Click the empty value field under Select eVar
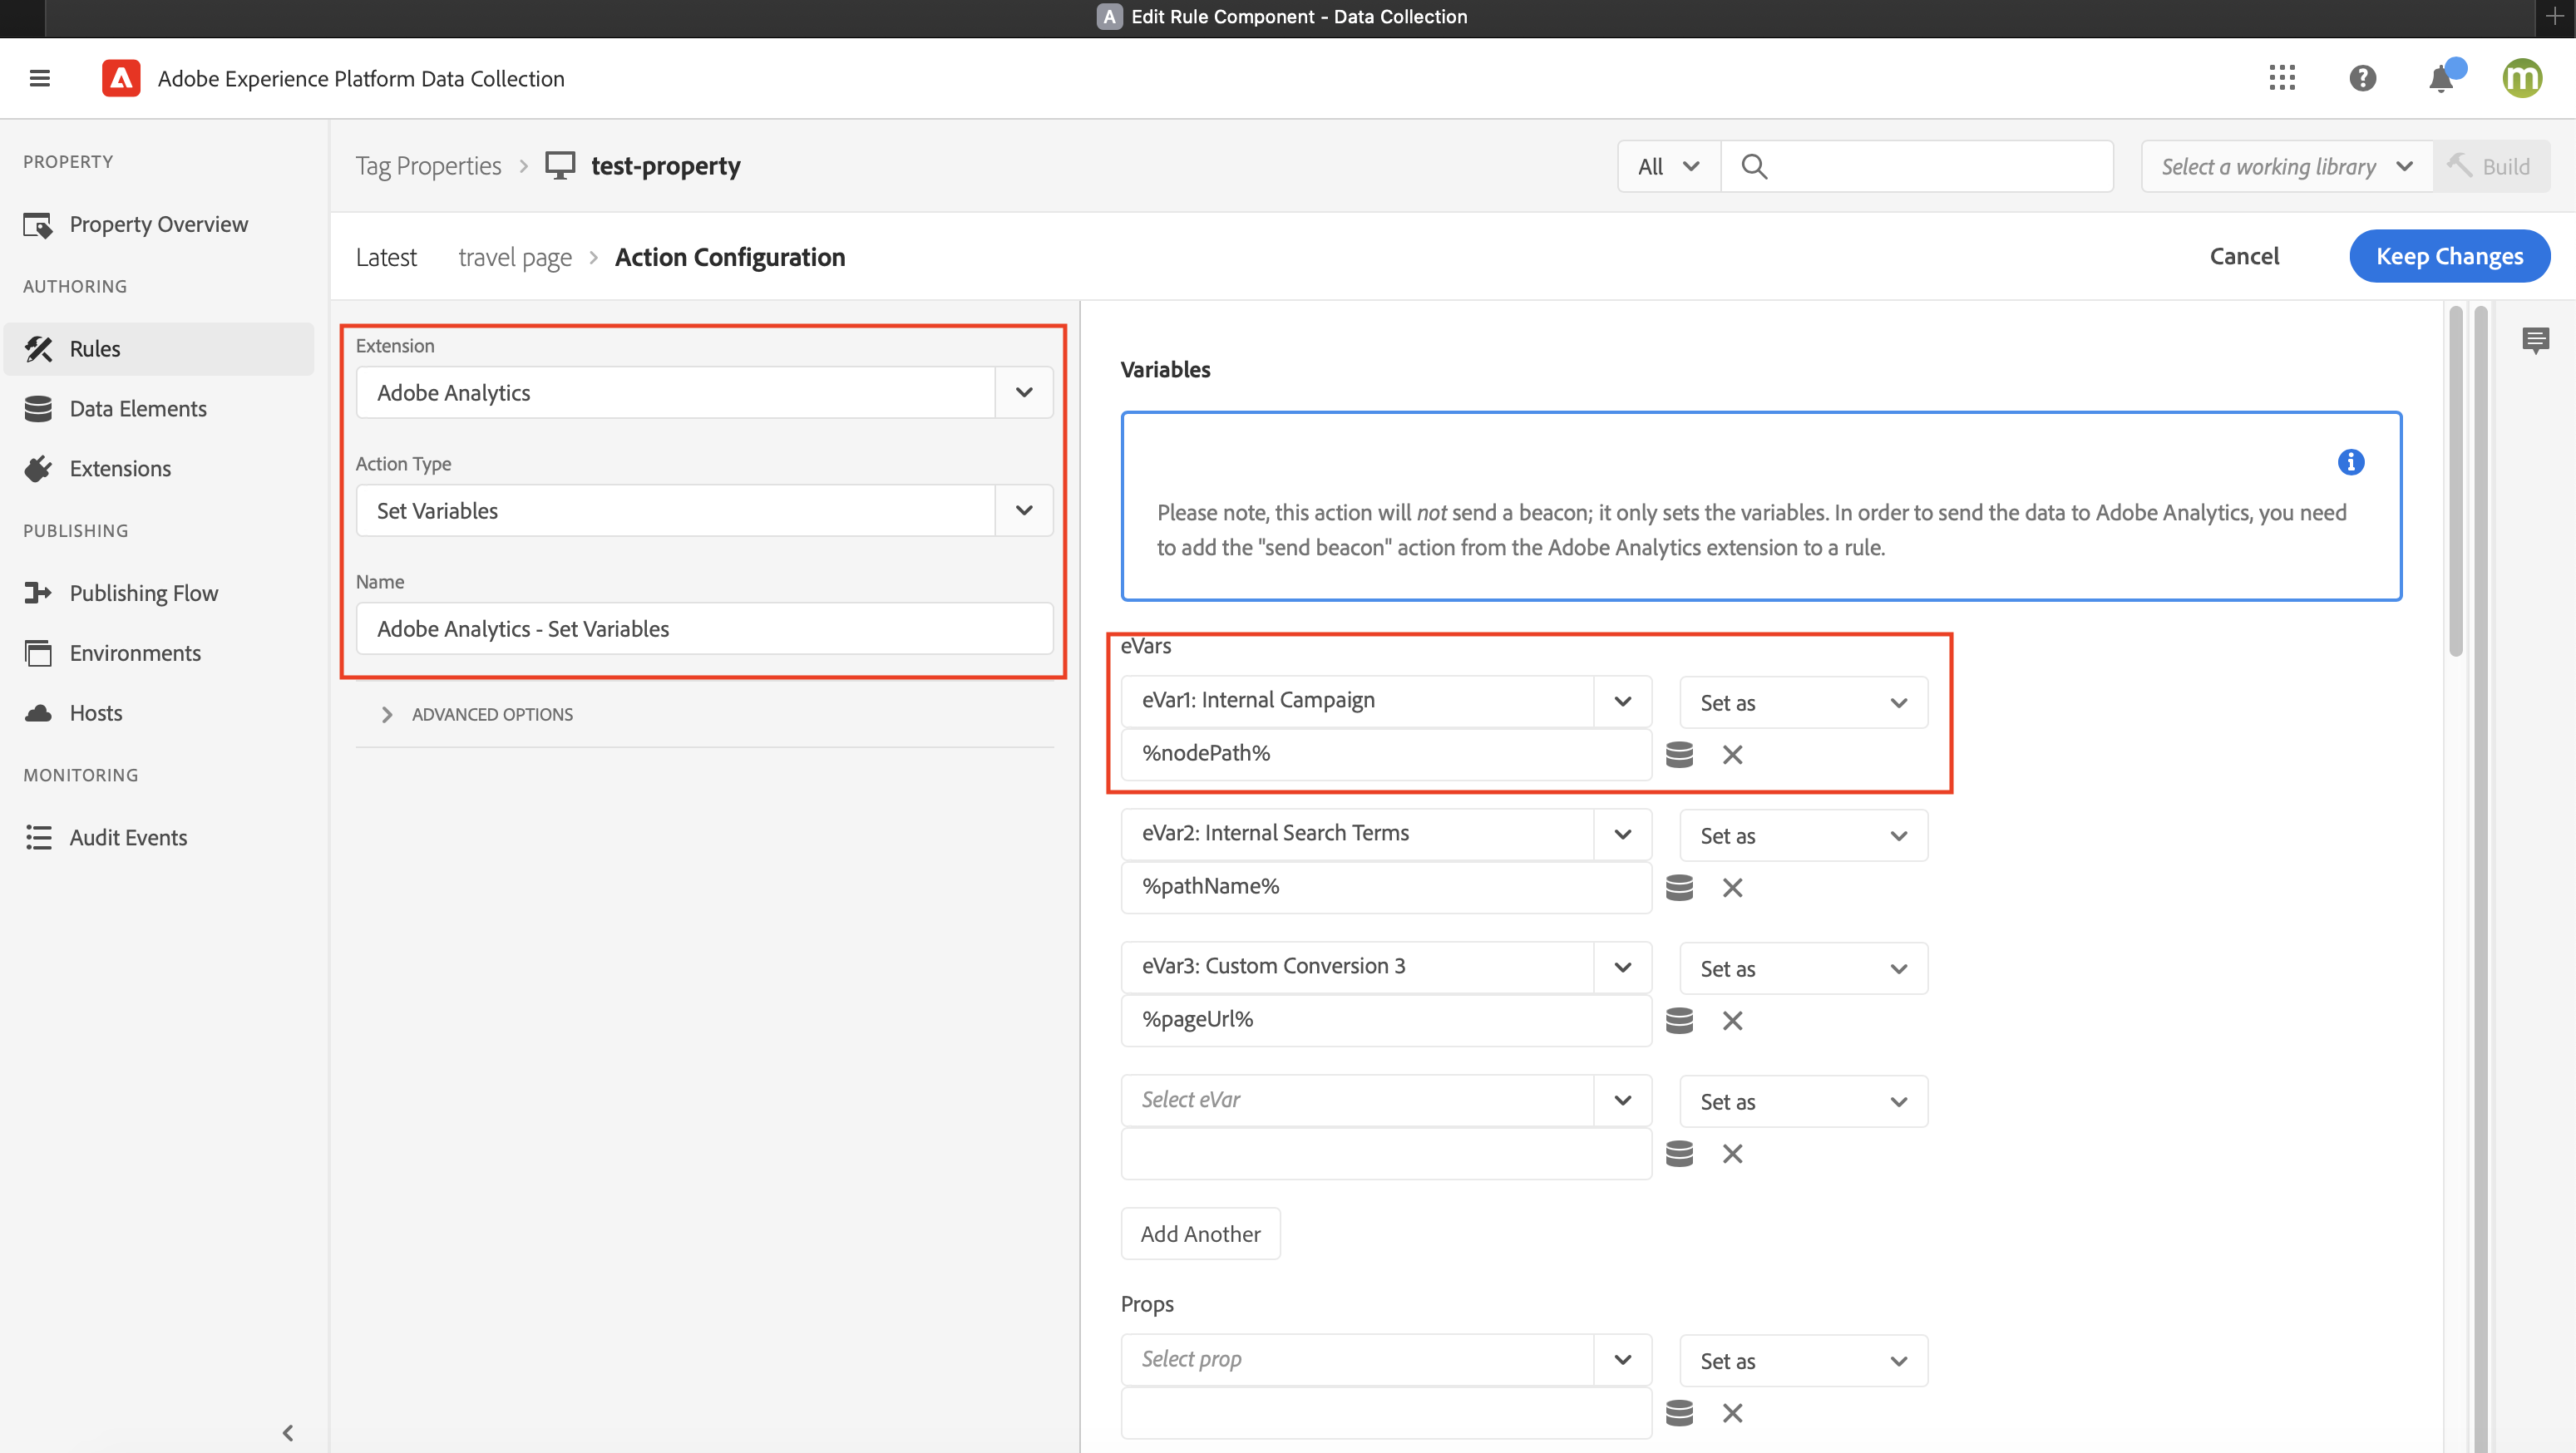The image size is (2576, 1453). pos(1385,1153)
